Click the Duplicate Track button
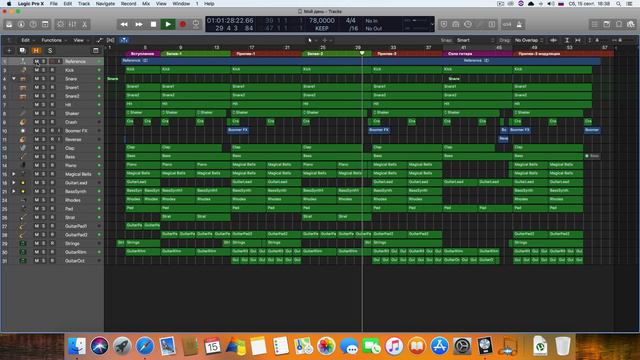Viewport: 640px width, 360px height. click(x=22, y=51)
